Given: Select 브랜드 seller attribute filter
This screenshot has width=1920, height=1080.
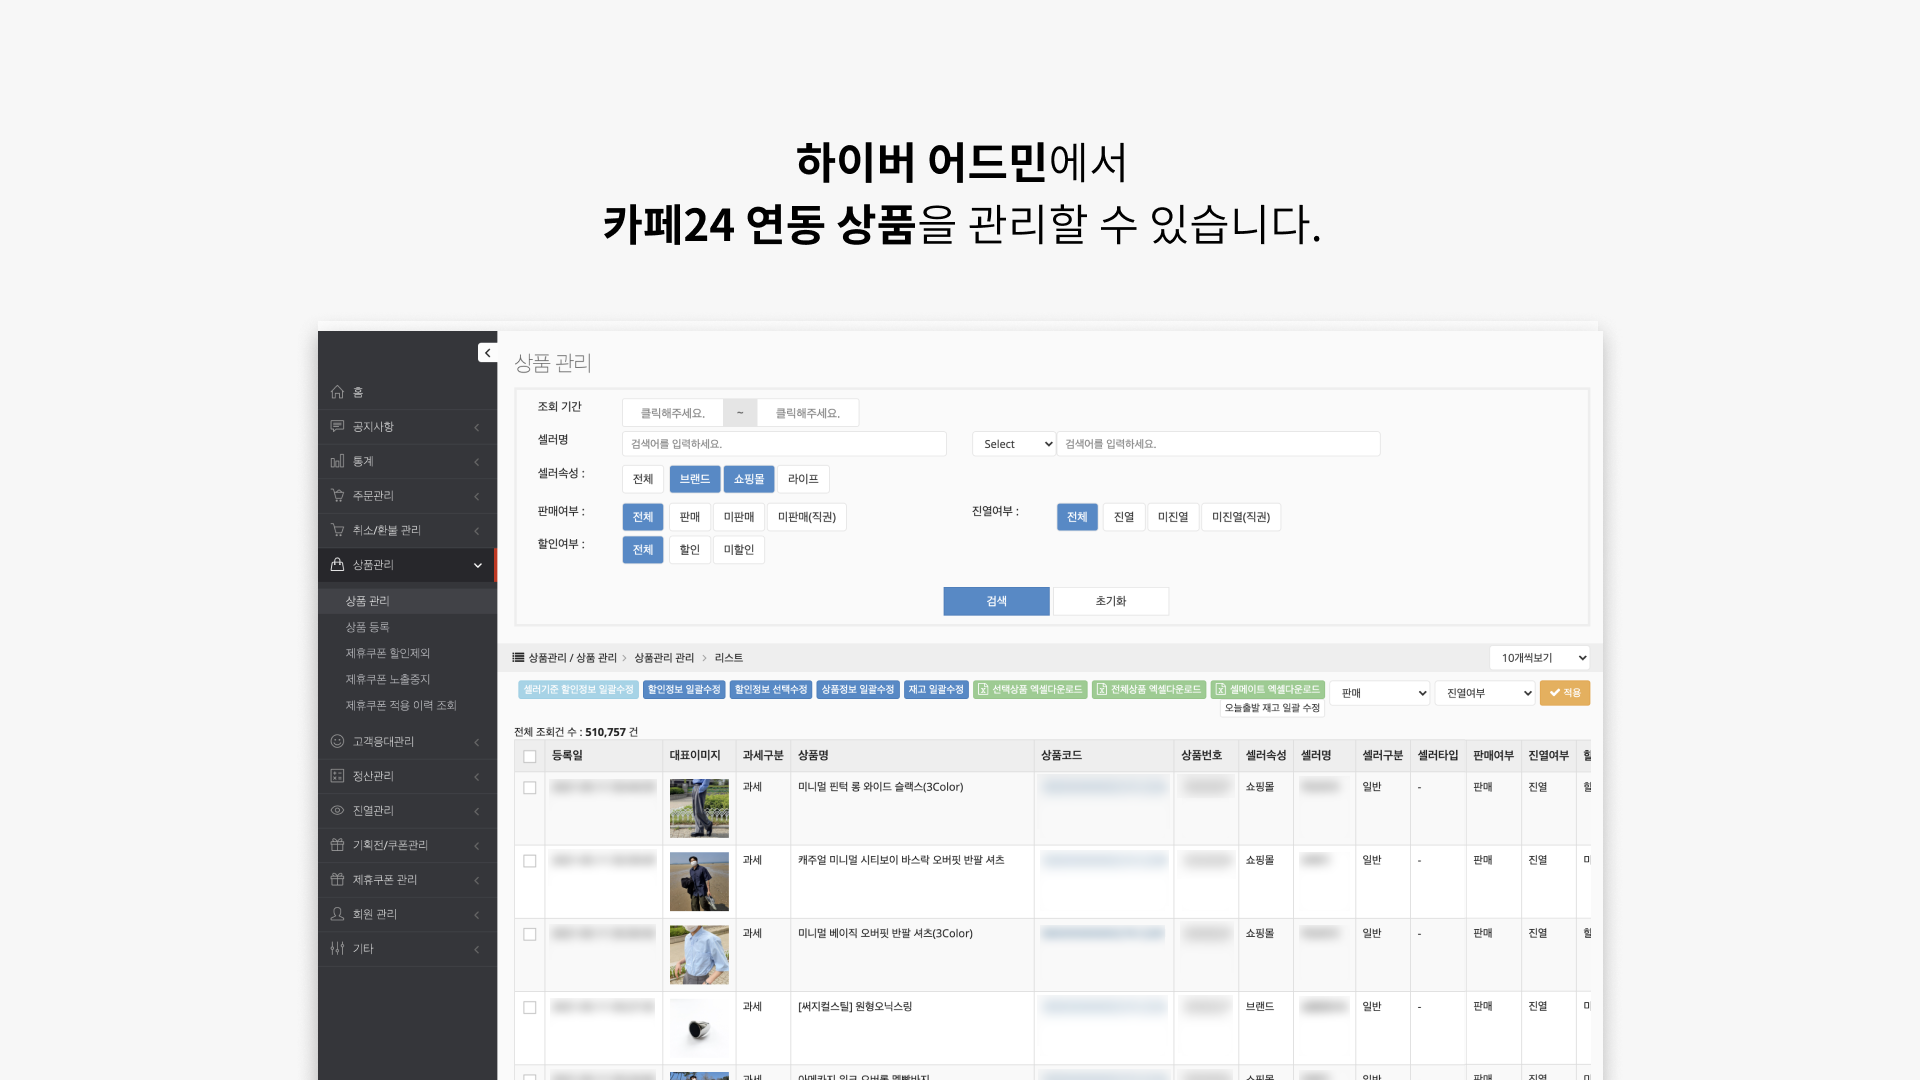Looking at the screenshot, I should (x=694, y=479).
